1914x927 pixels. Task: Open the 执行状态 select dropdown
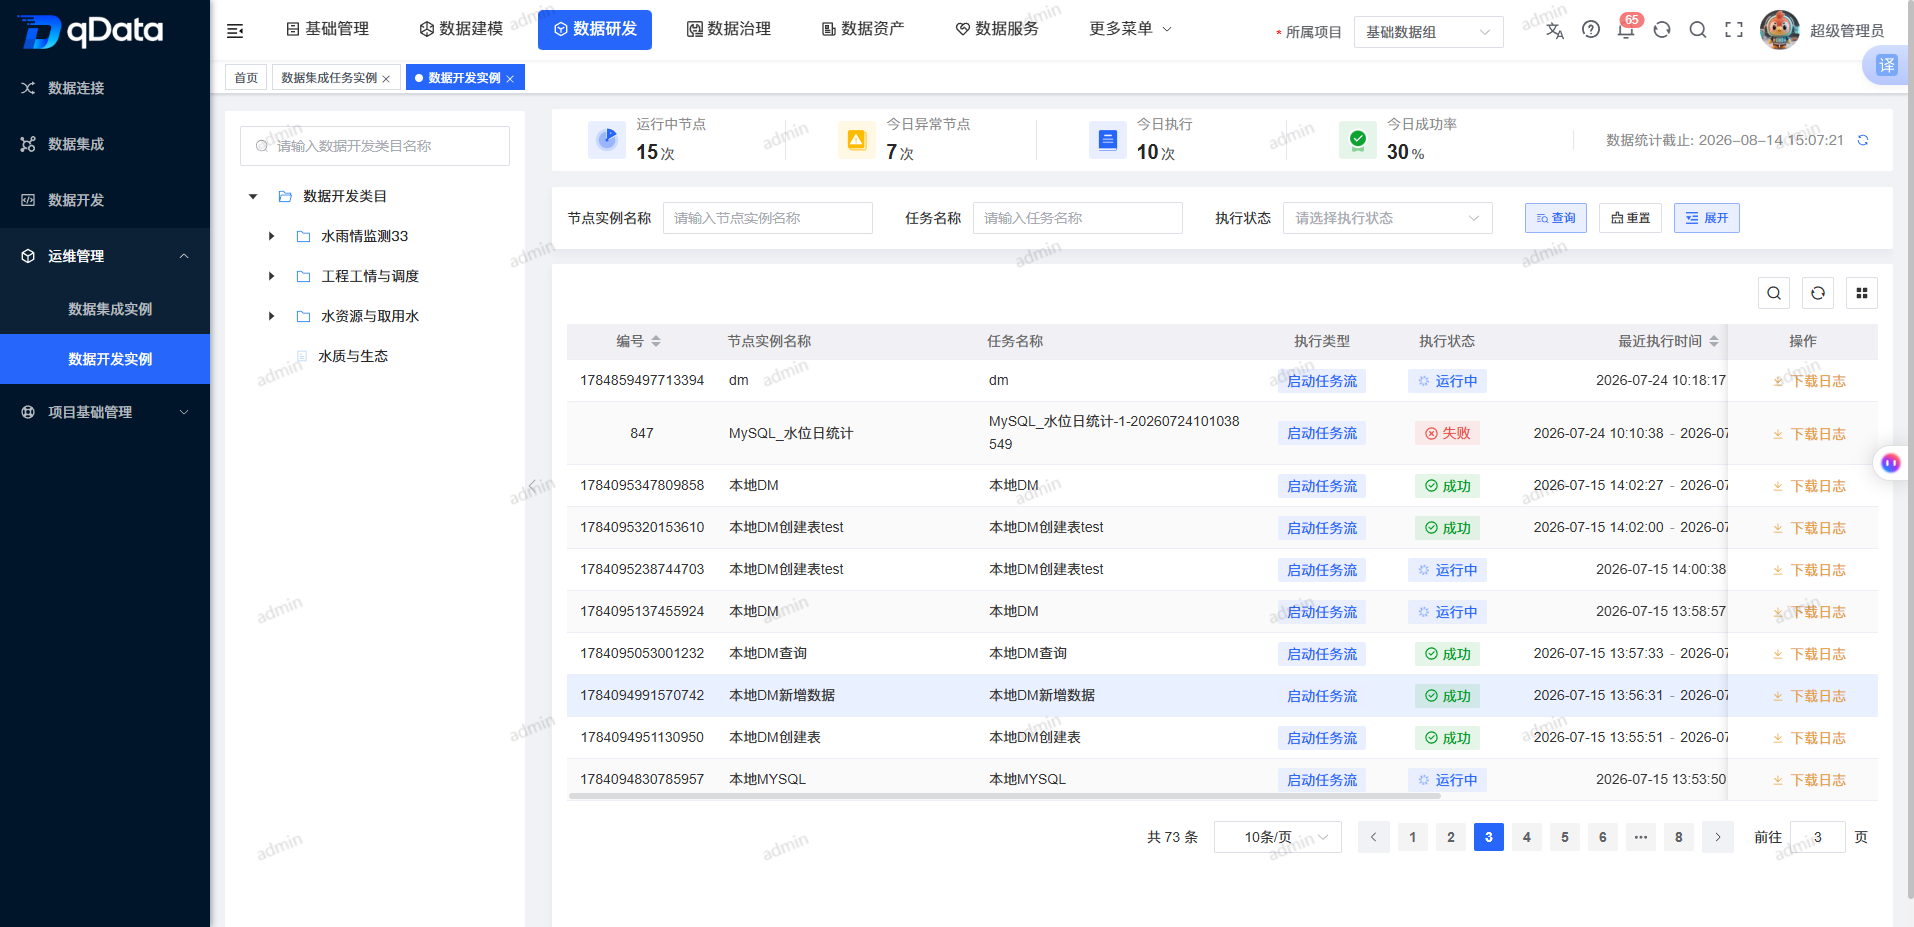point(1387,218)
